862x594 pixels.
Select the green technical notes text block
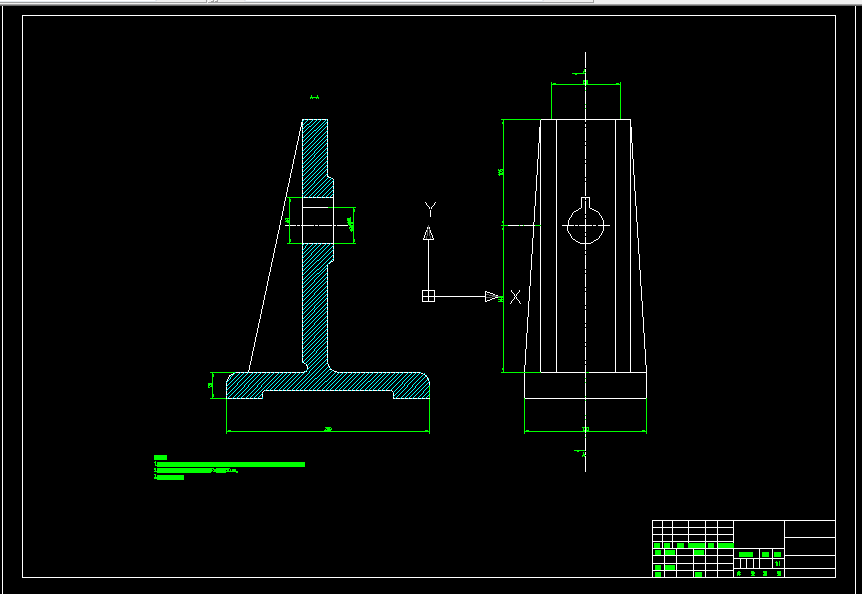click(x=229, y=468)
